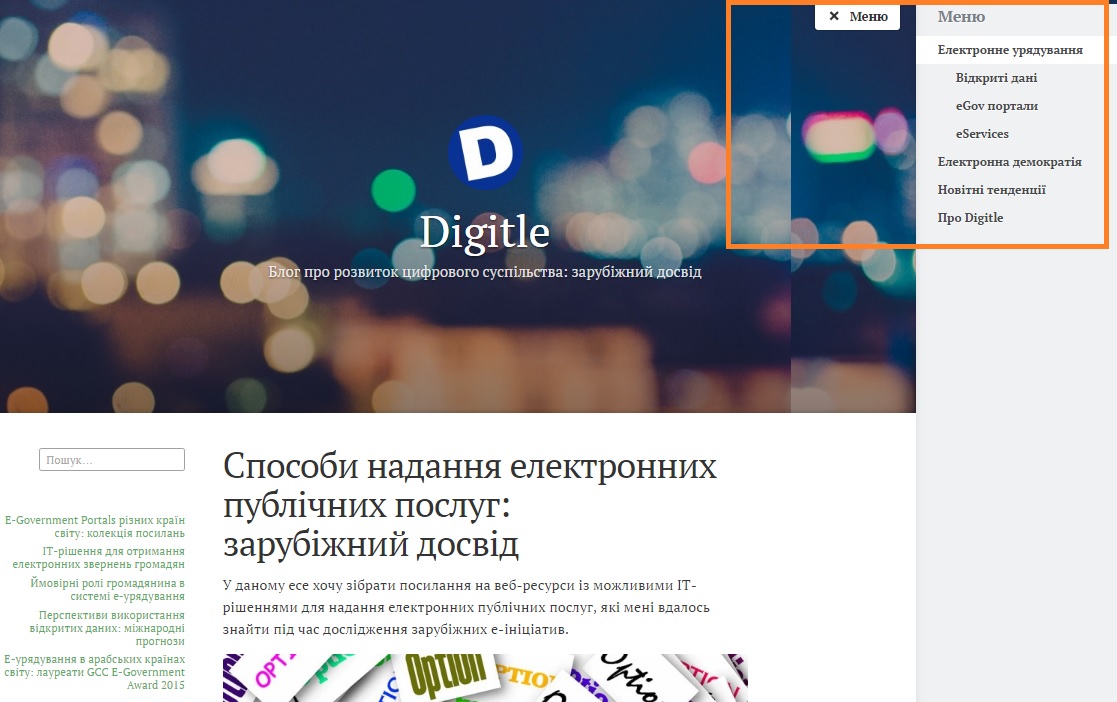Open E-Government Portals різних країн link

tap(95, 527)
